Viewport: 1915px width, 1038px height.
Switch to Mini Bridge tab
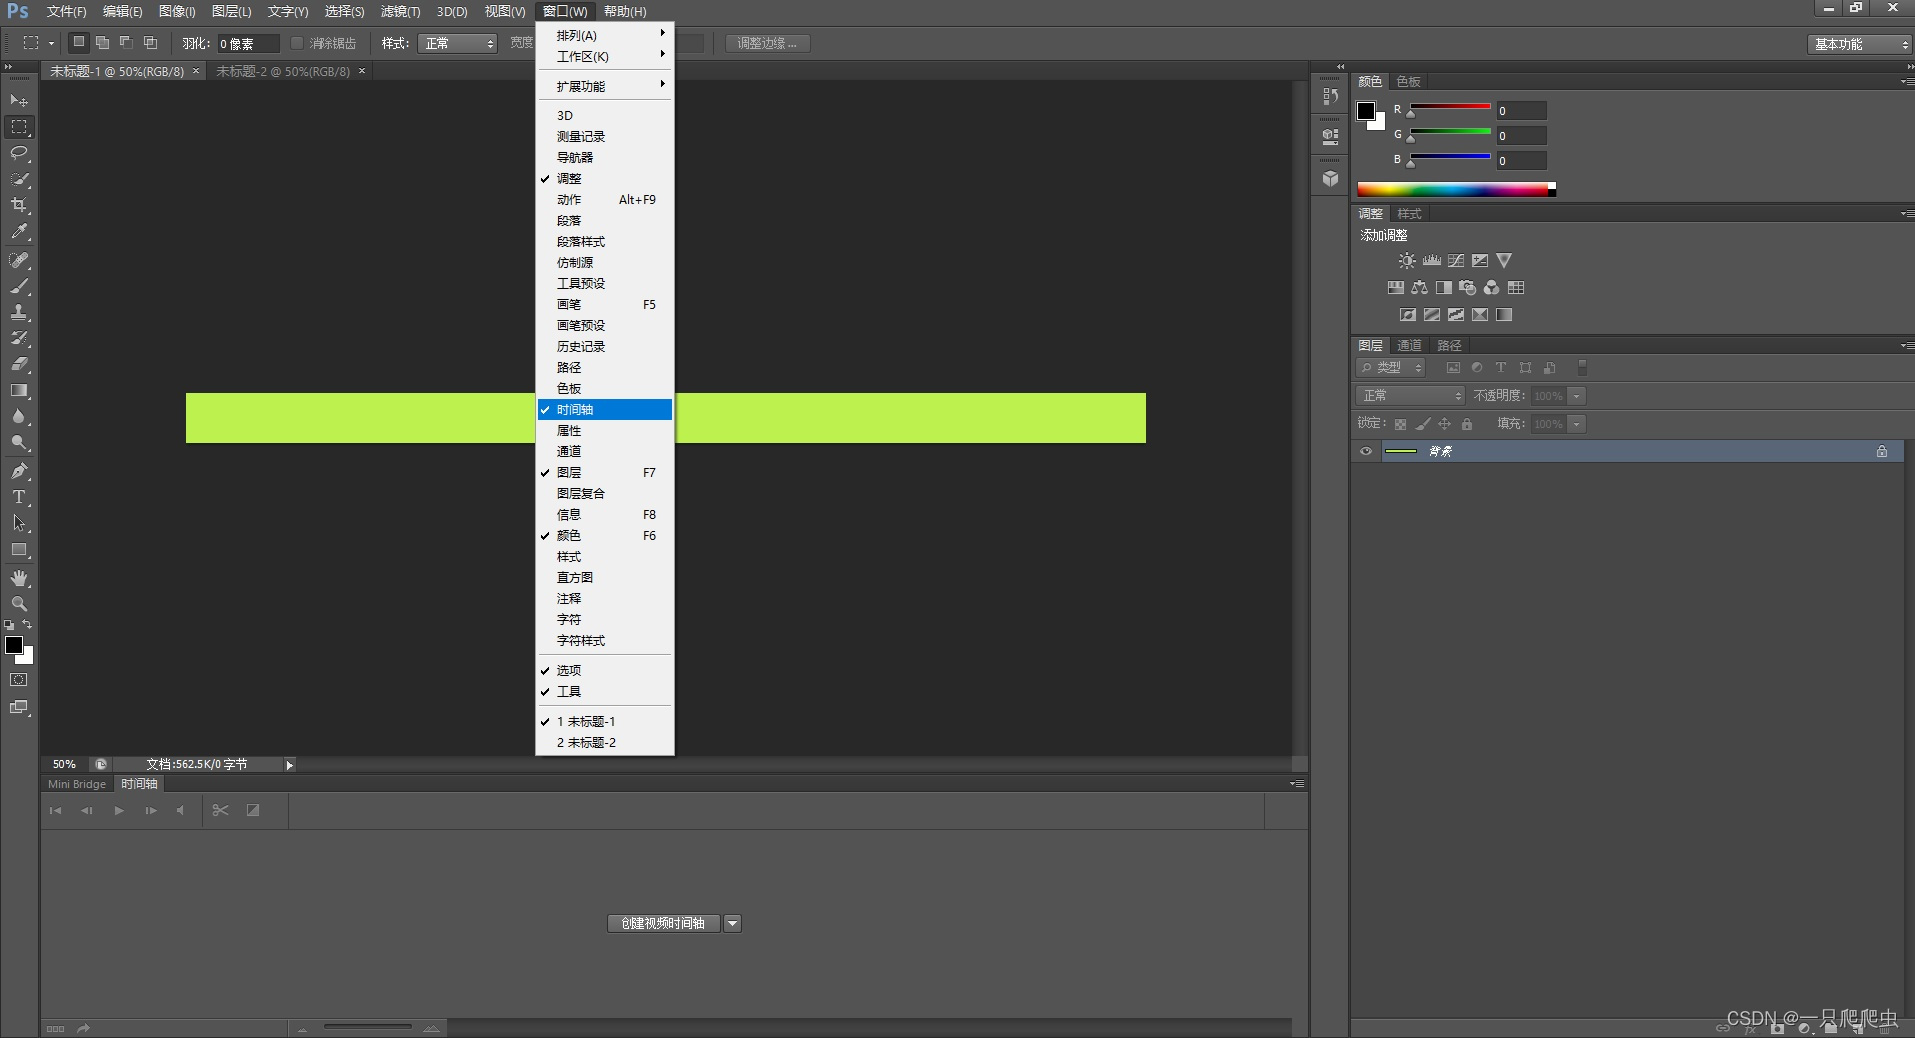point(77,784)
